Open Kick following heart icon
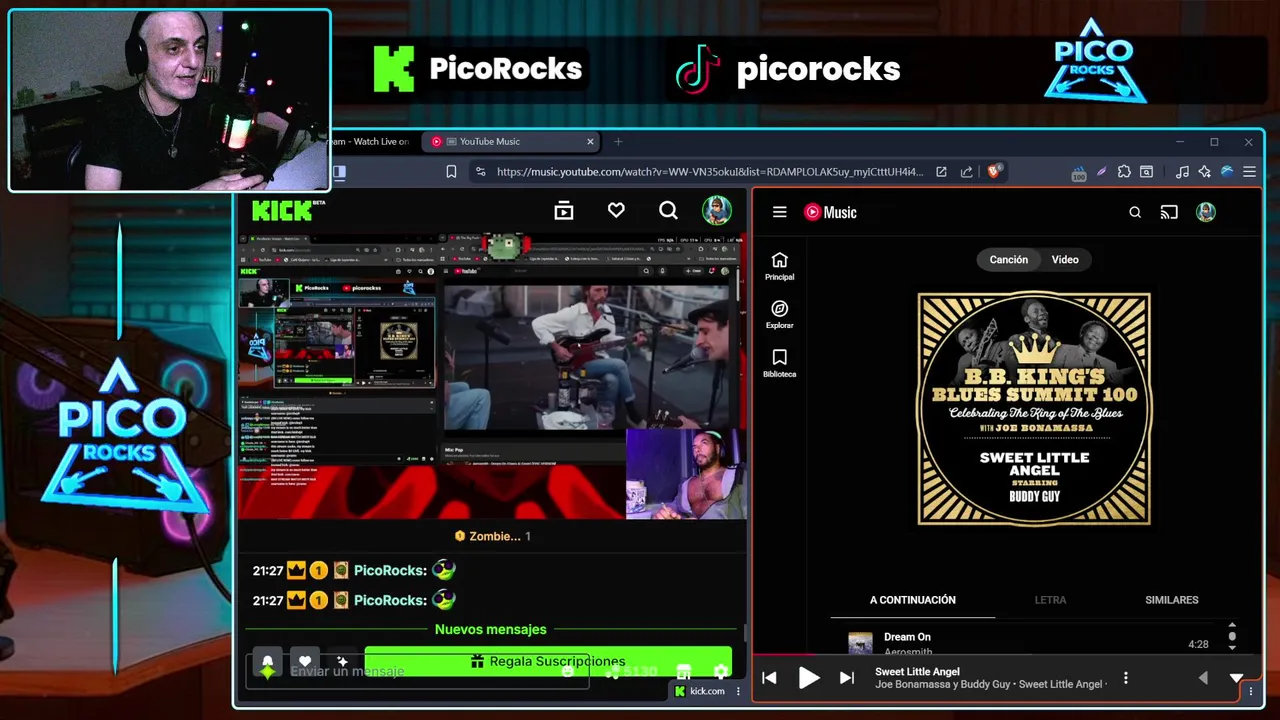The height and width of the screenshot is (720, 1280). [616, 210]
